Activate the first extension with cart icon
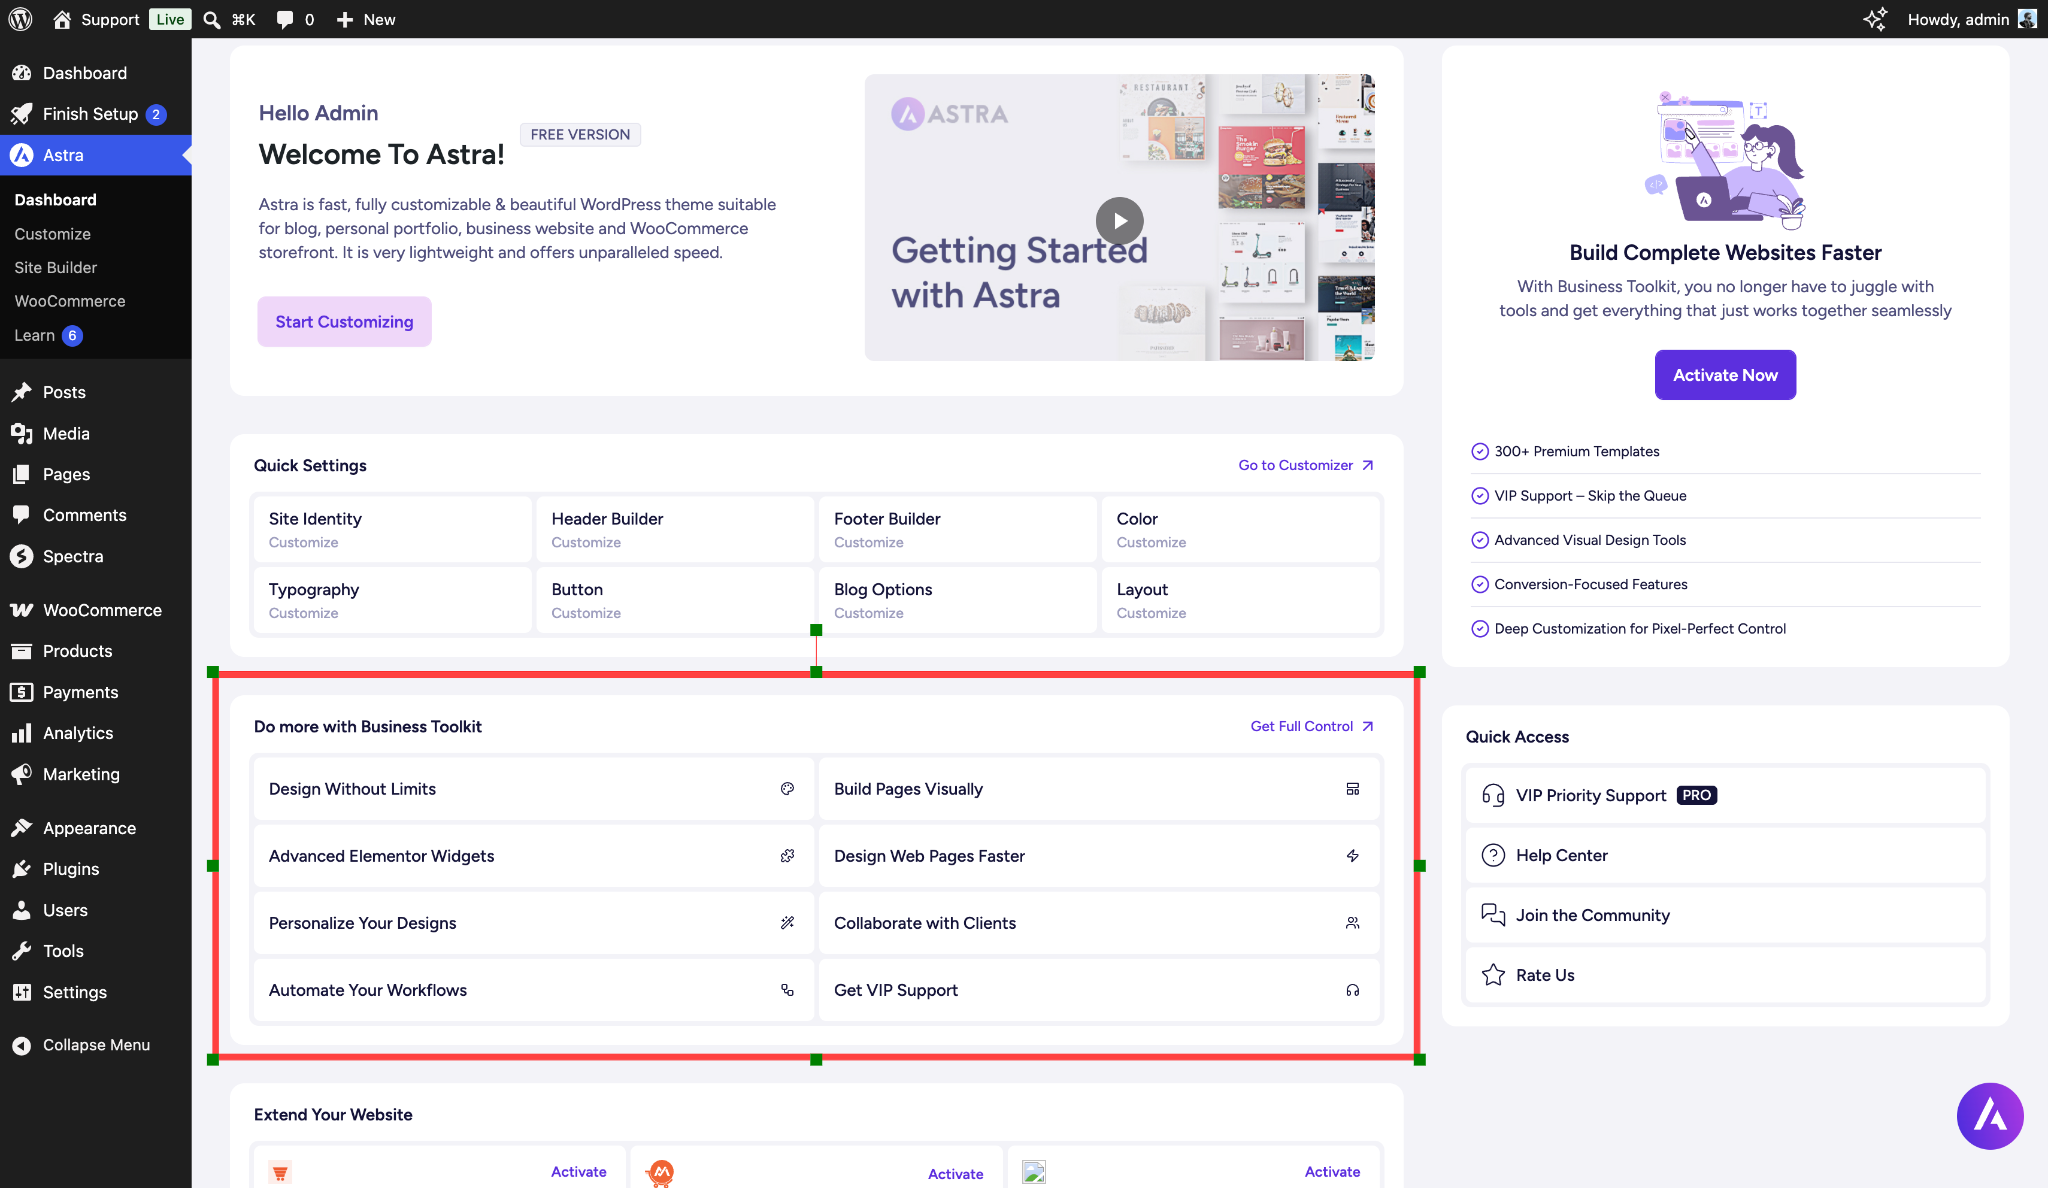Image resolution: width=2048 pixels, height=1188 pixels. tap(578, 1172)
